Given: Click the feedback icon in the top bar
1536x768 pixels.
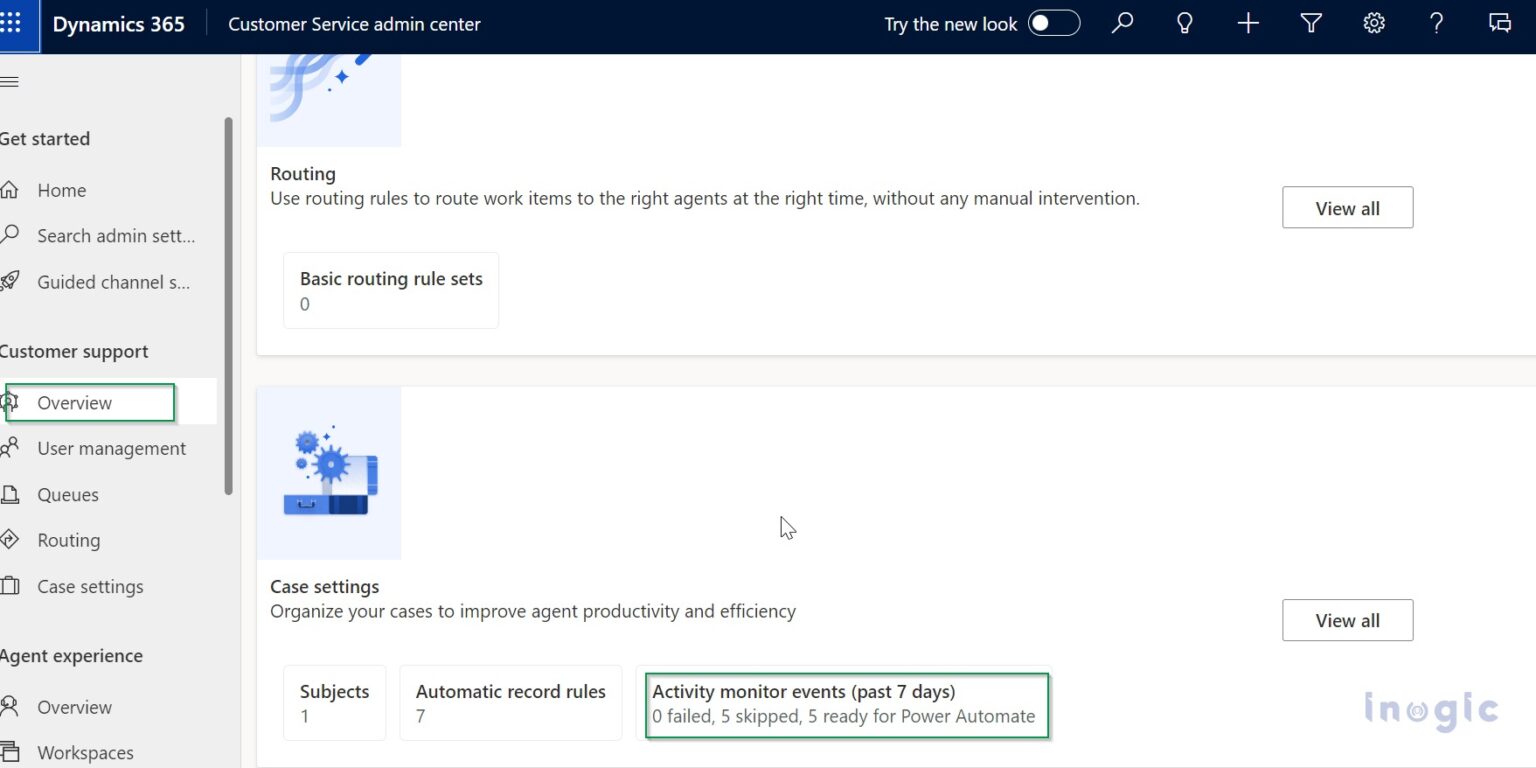Looking at the screenshot, I should pos(1499,22).
